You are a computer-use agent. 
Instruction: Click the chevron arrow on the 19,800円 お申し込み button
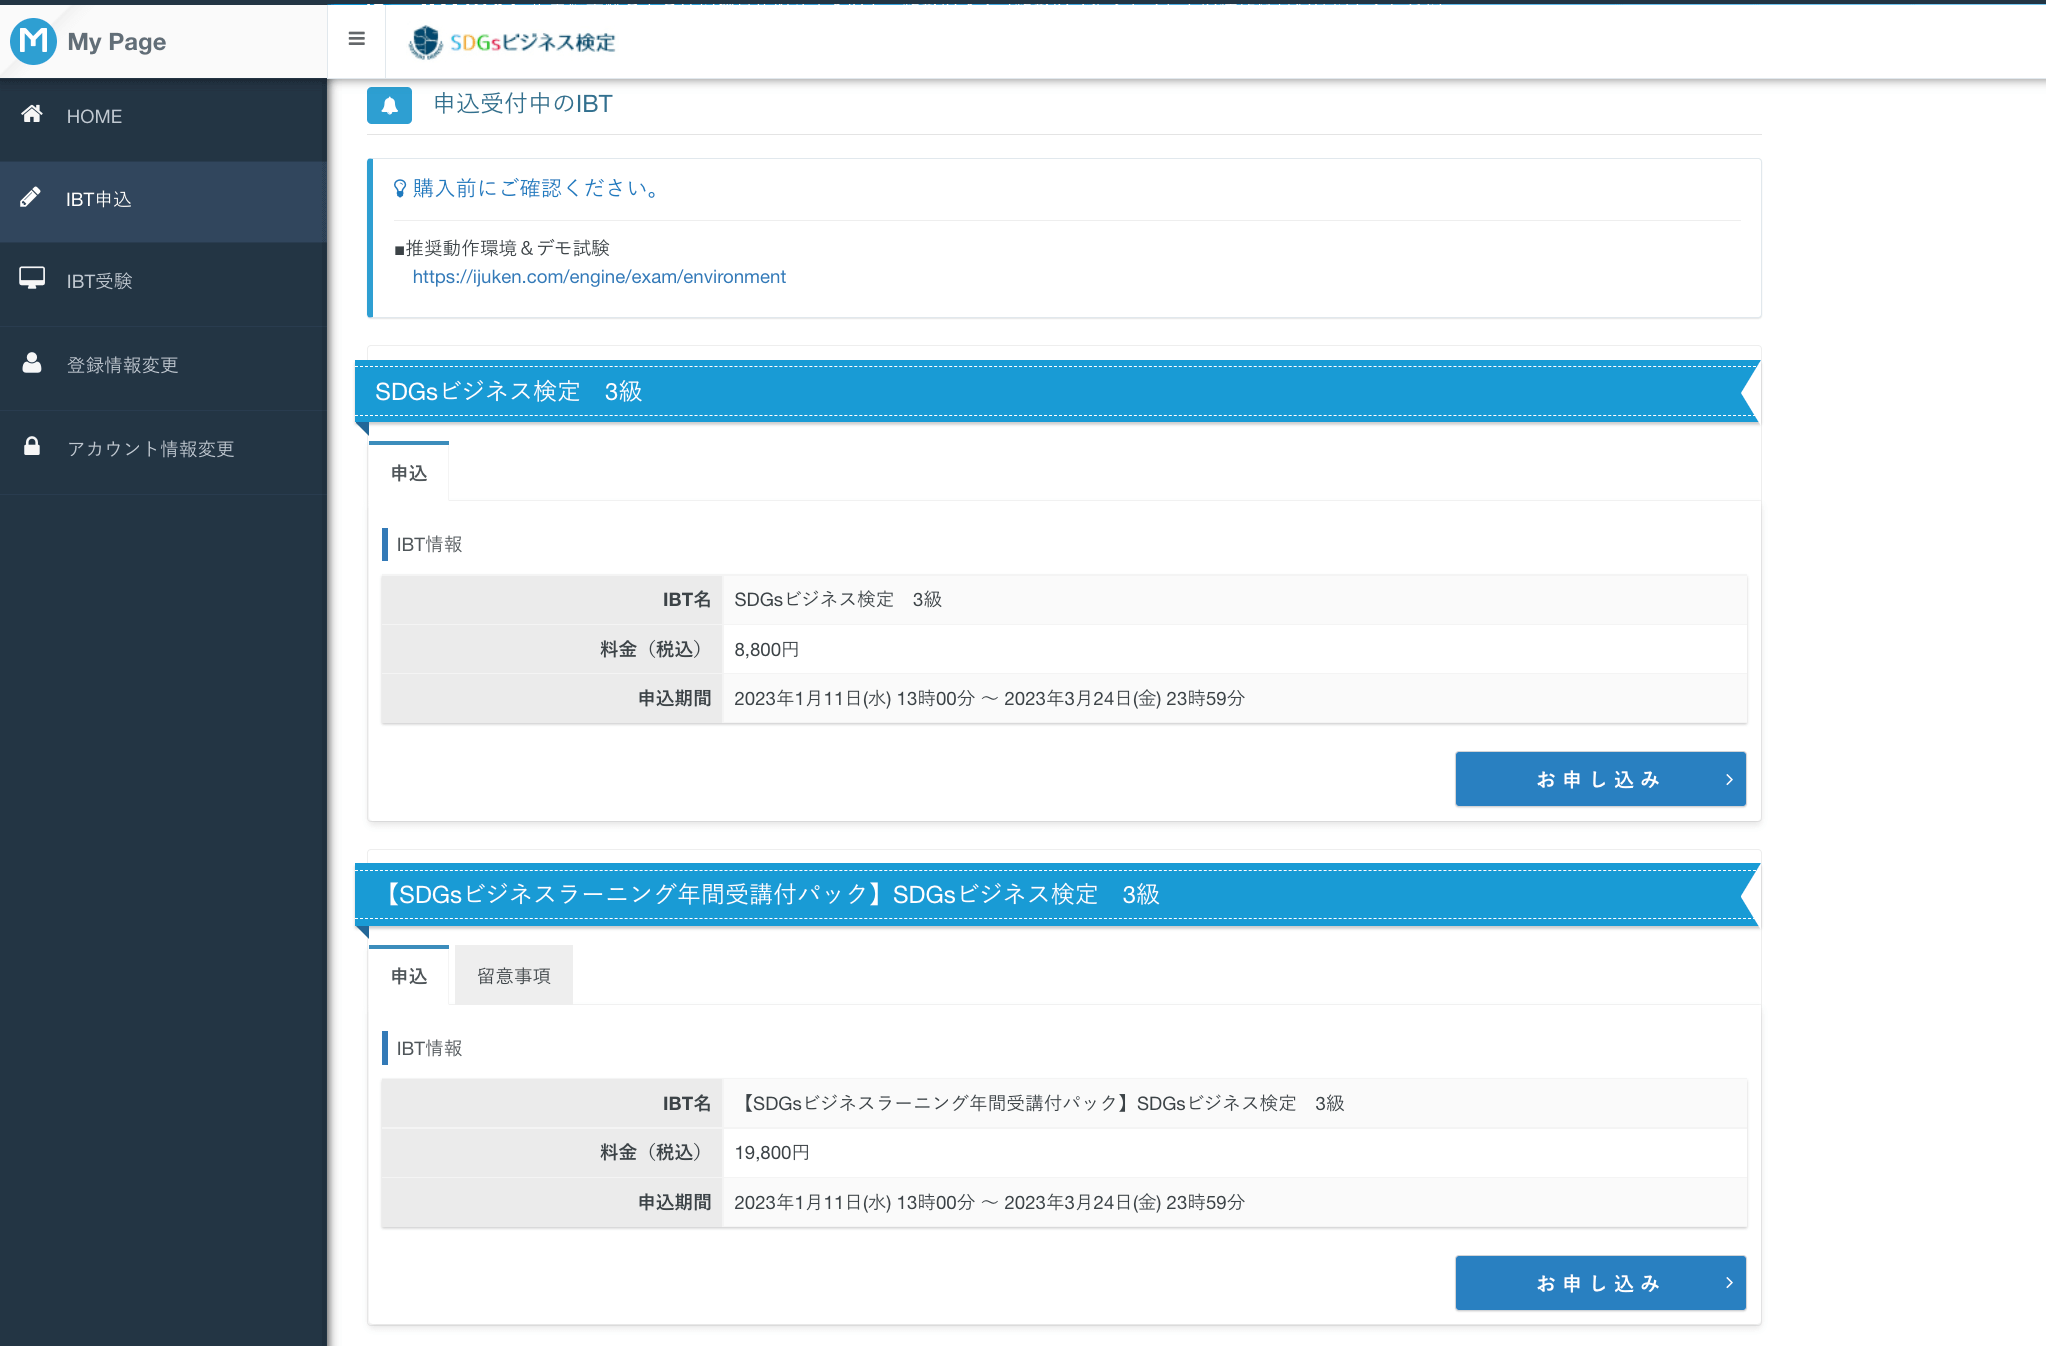point(1729,1283)
